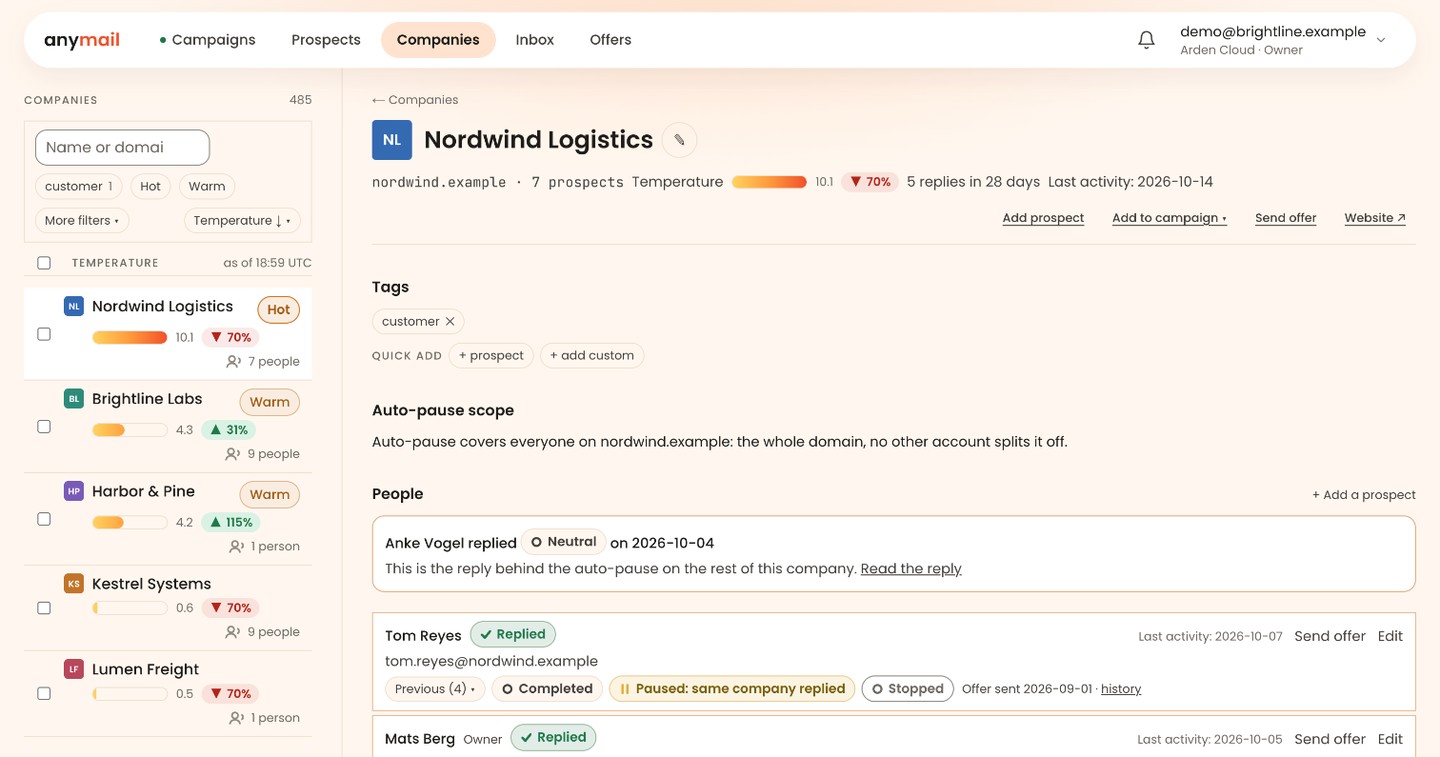This screenshot has height=757, width=1440.
Task: Select the Kestrel Systems row checkbox
Action: (44, 608)
